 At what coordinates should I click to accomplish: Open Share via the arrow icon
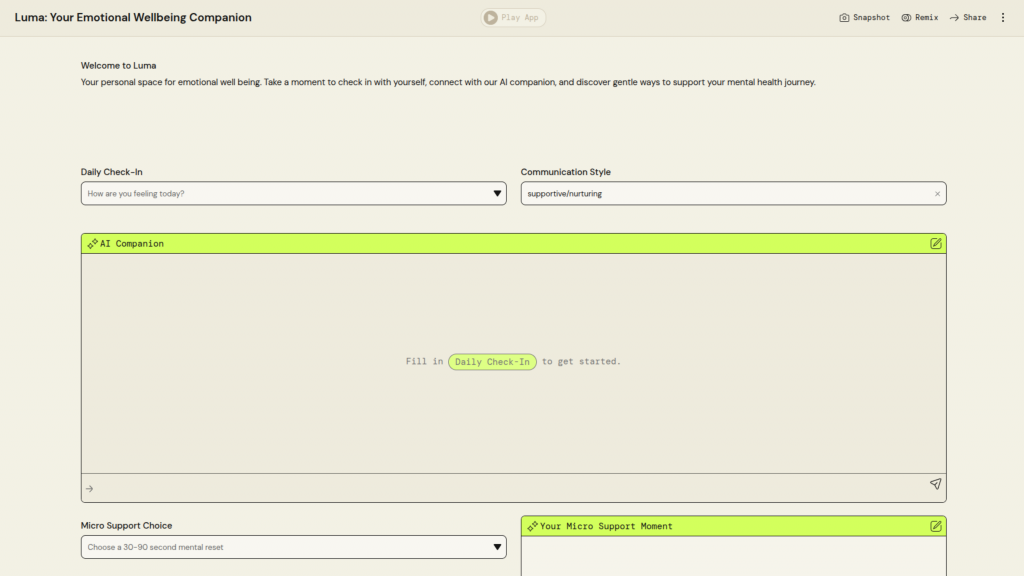[x=955, y=18]
